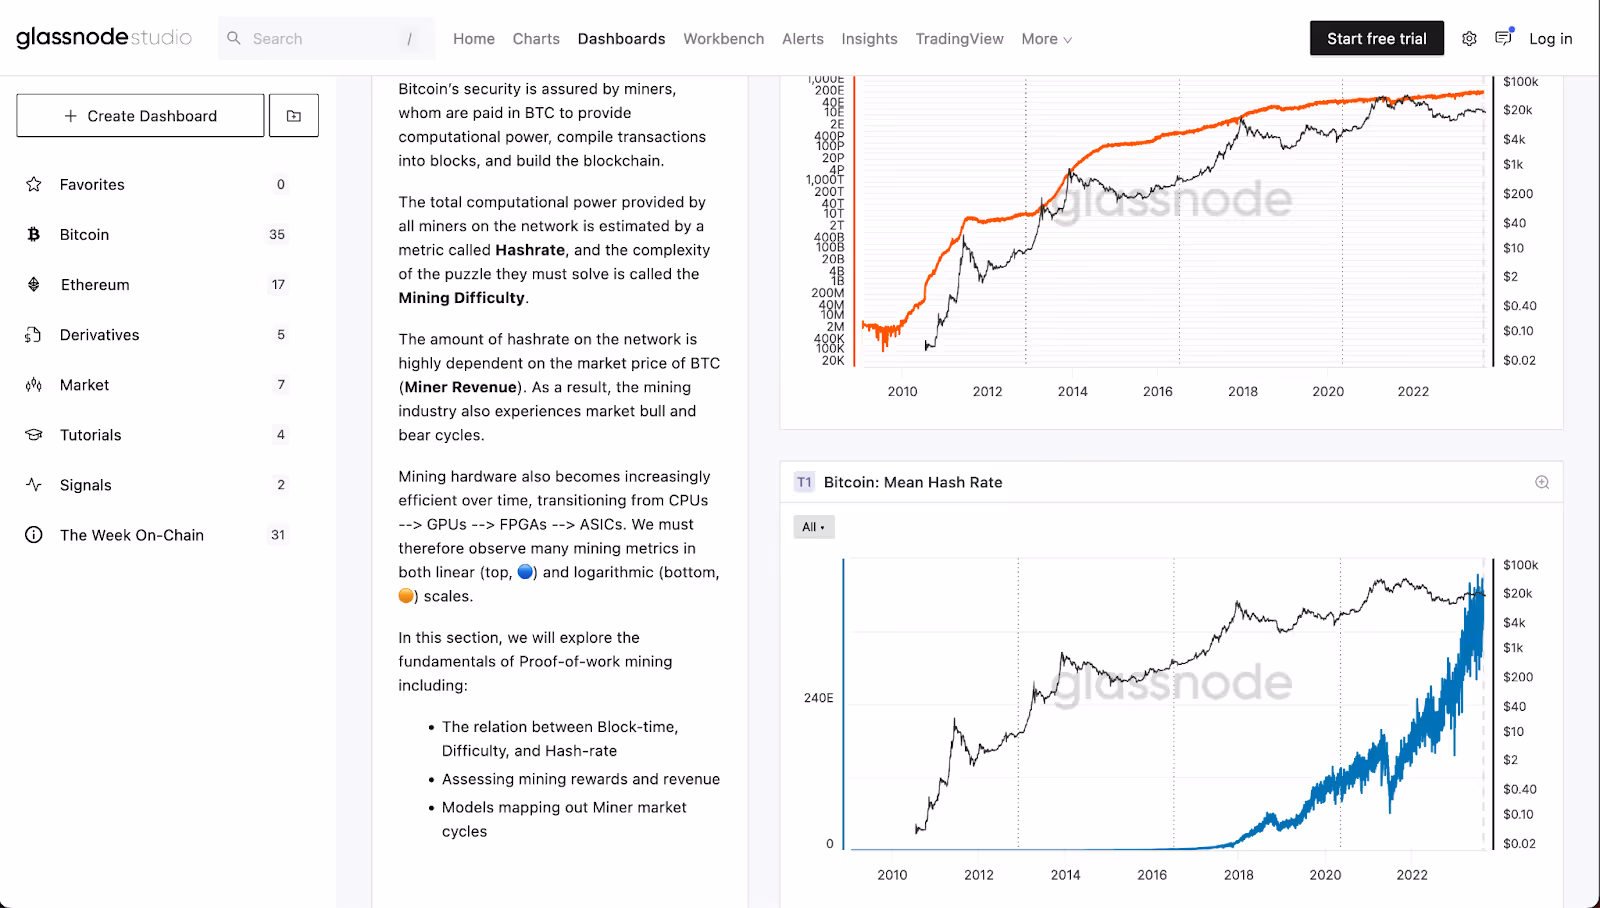
Task: Open the notifications bubble with blue dot
Action: pos(1503,38)
